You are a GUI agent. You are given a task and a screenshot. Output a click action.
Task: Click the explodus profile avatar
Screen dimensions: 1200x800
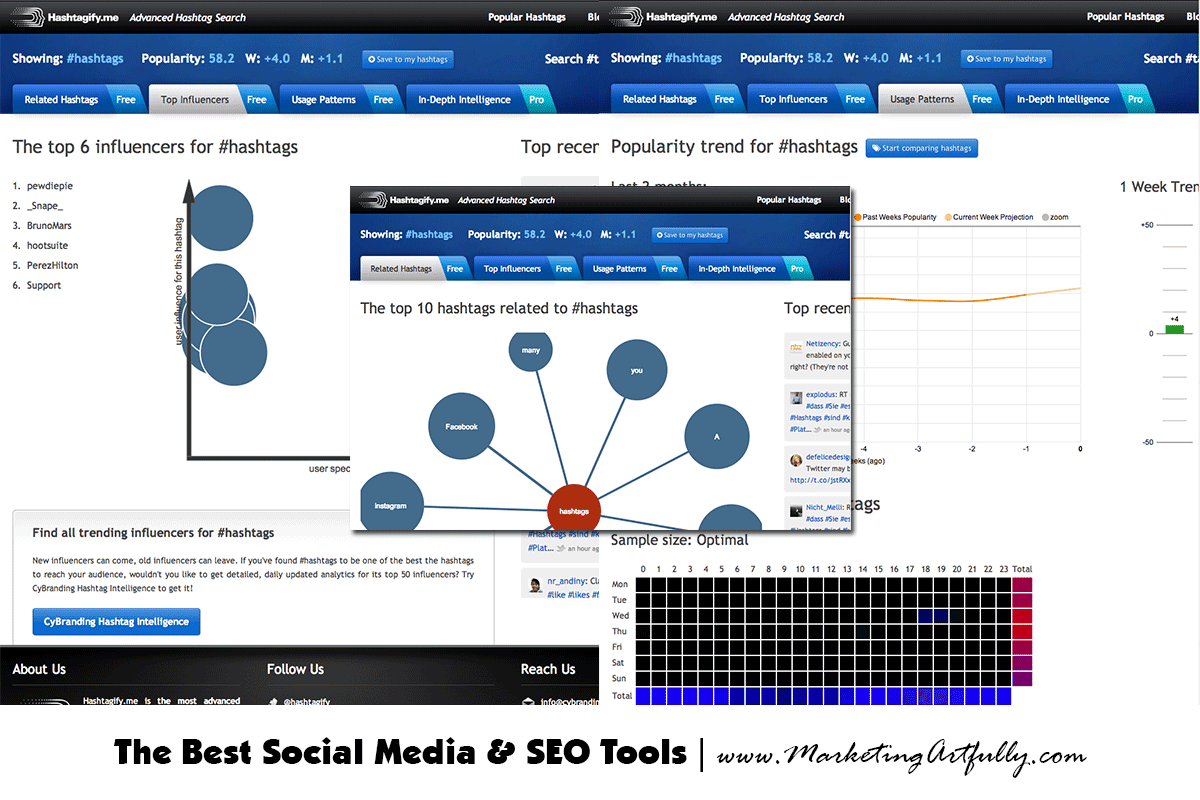(x=796, y=396)
